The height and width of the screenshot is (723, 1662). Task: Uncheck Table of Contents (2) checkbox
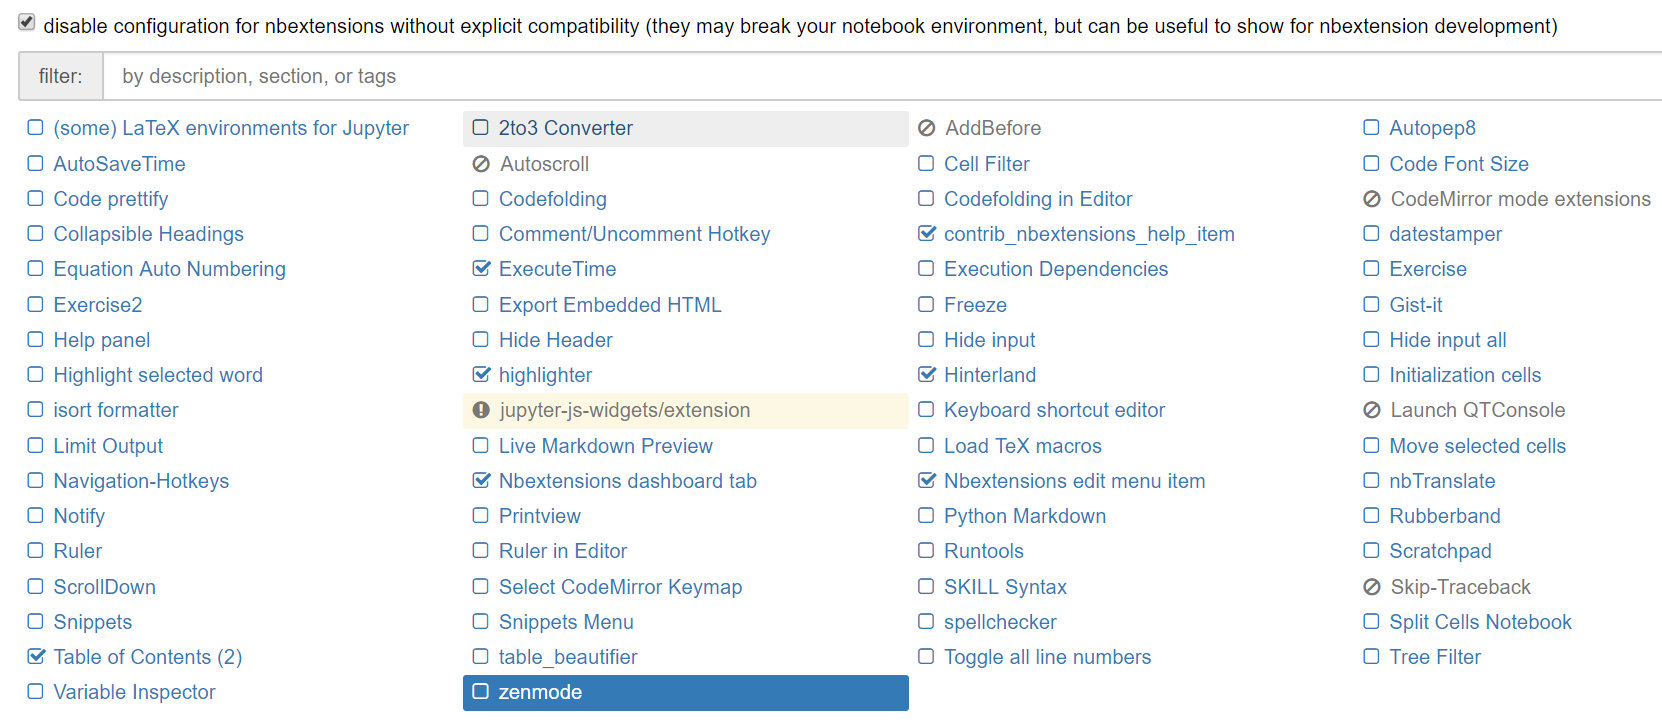point(36,657)
